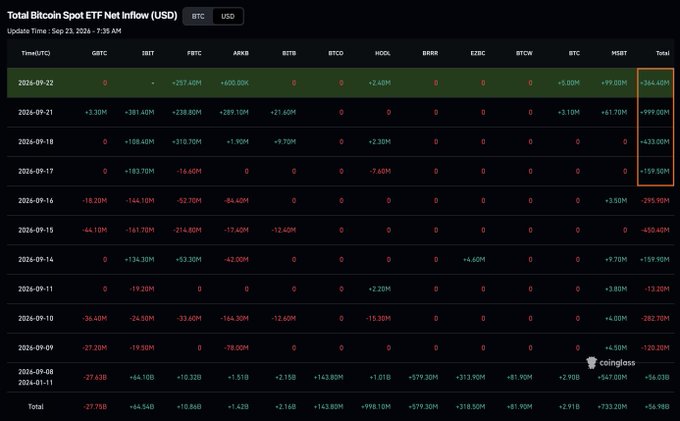680x421 pixels.
Task: Select the 2026-09-09 date cell
Action: pyautogui.click(x=36, y=348)
